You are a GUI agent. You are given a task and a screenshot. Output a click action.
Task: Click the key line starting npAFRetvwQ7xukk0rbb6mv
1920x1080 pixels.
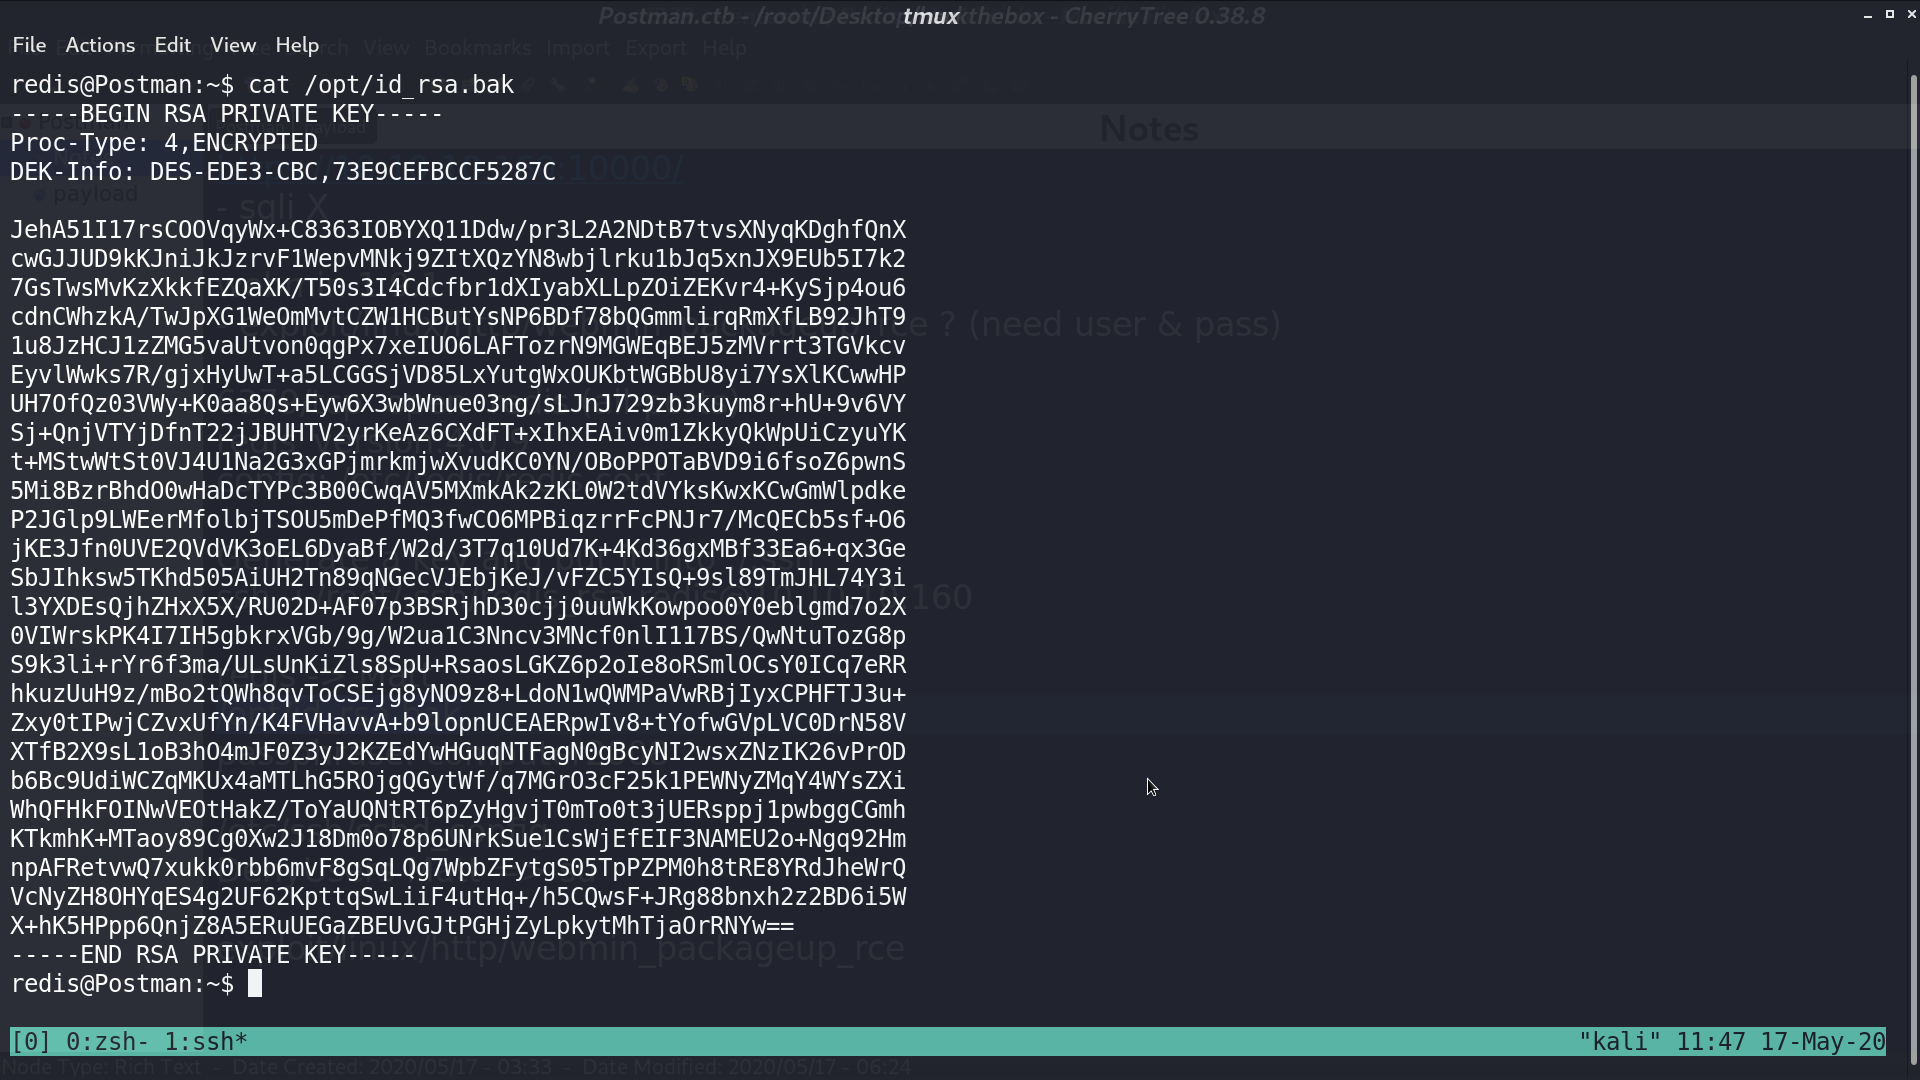click(458, 868)
